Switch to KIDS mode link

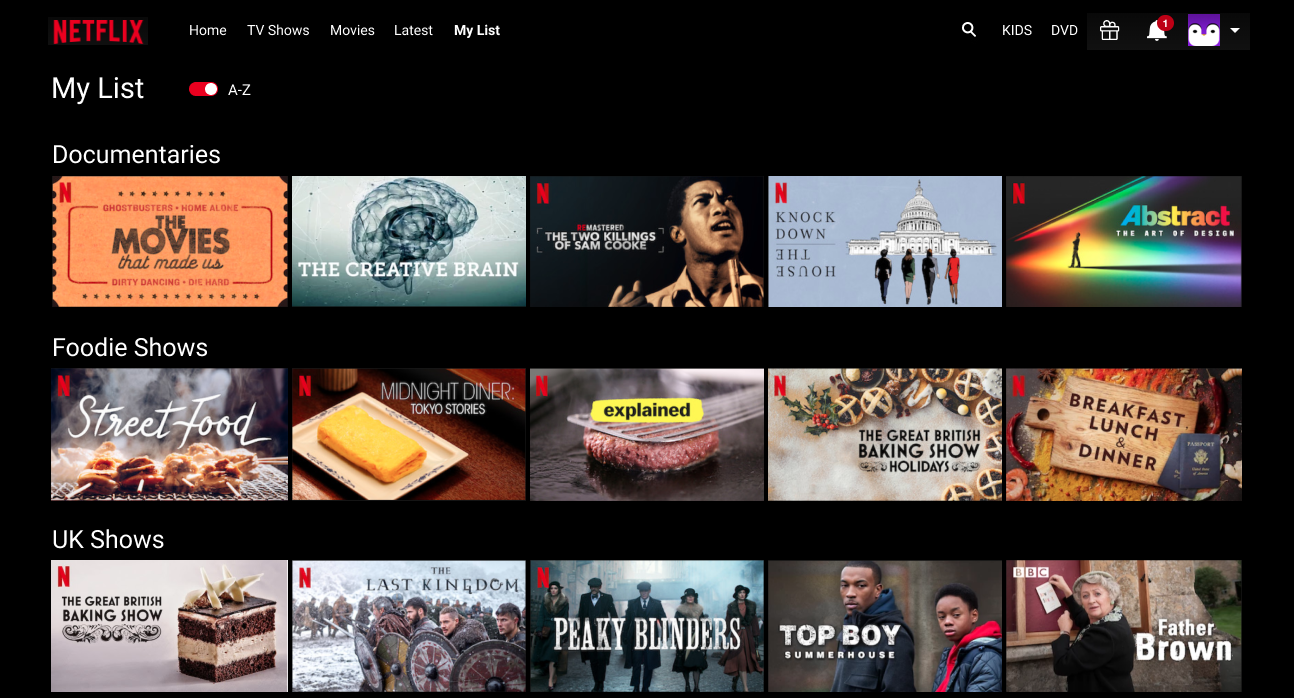click(1017, 31)
